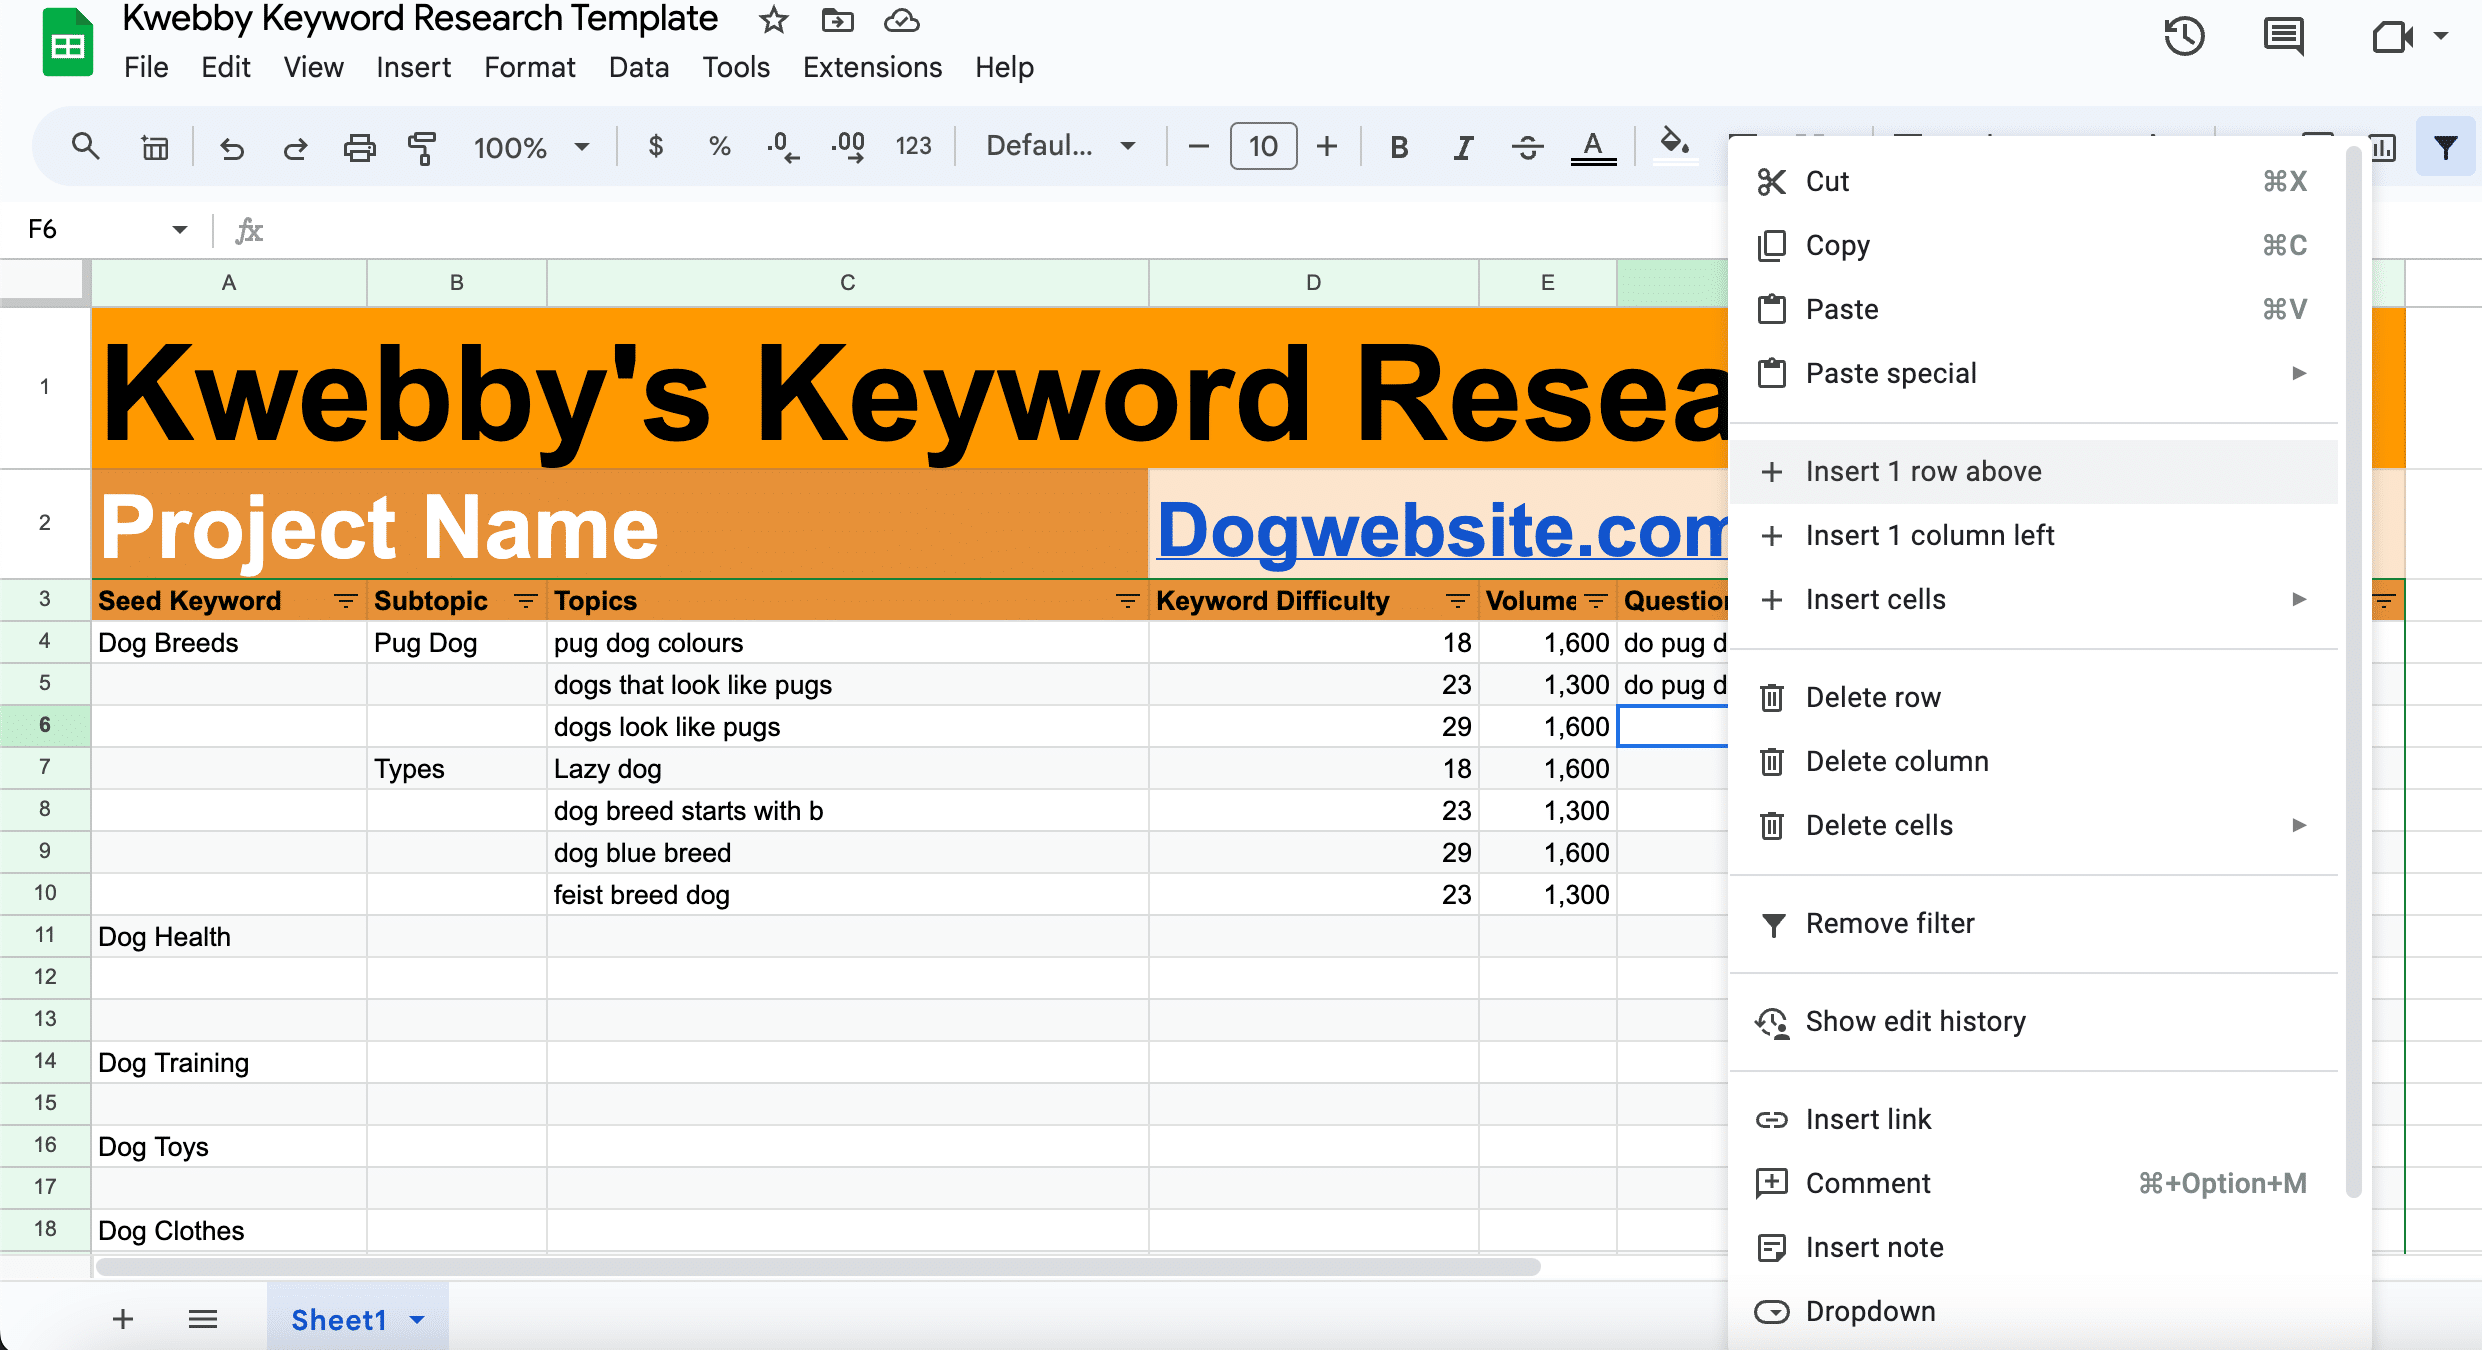Open the Extensions menu

point(872,67)
